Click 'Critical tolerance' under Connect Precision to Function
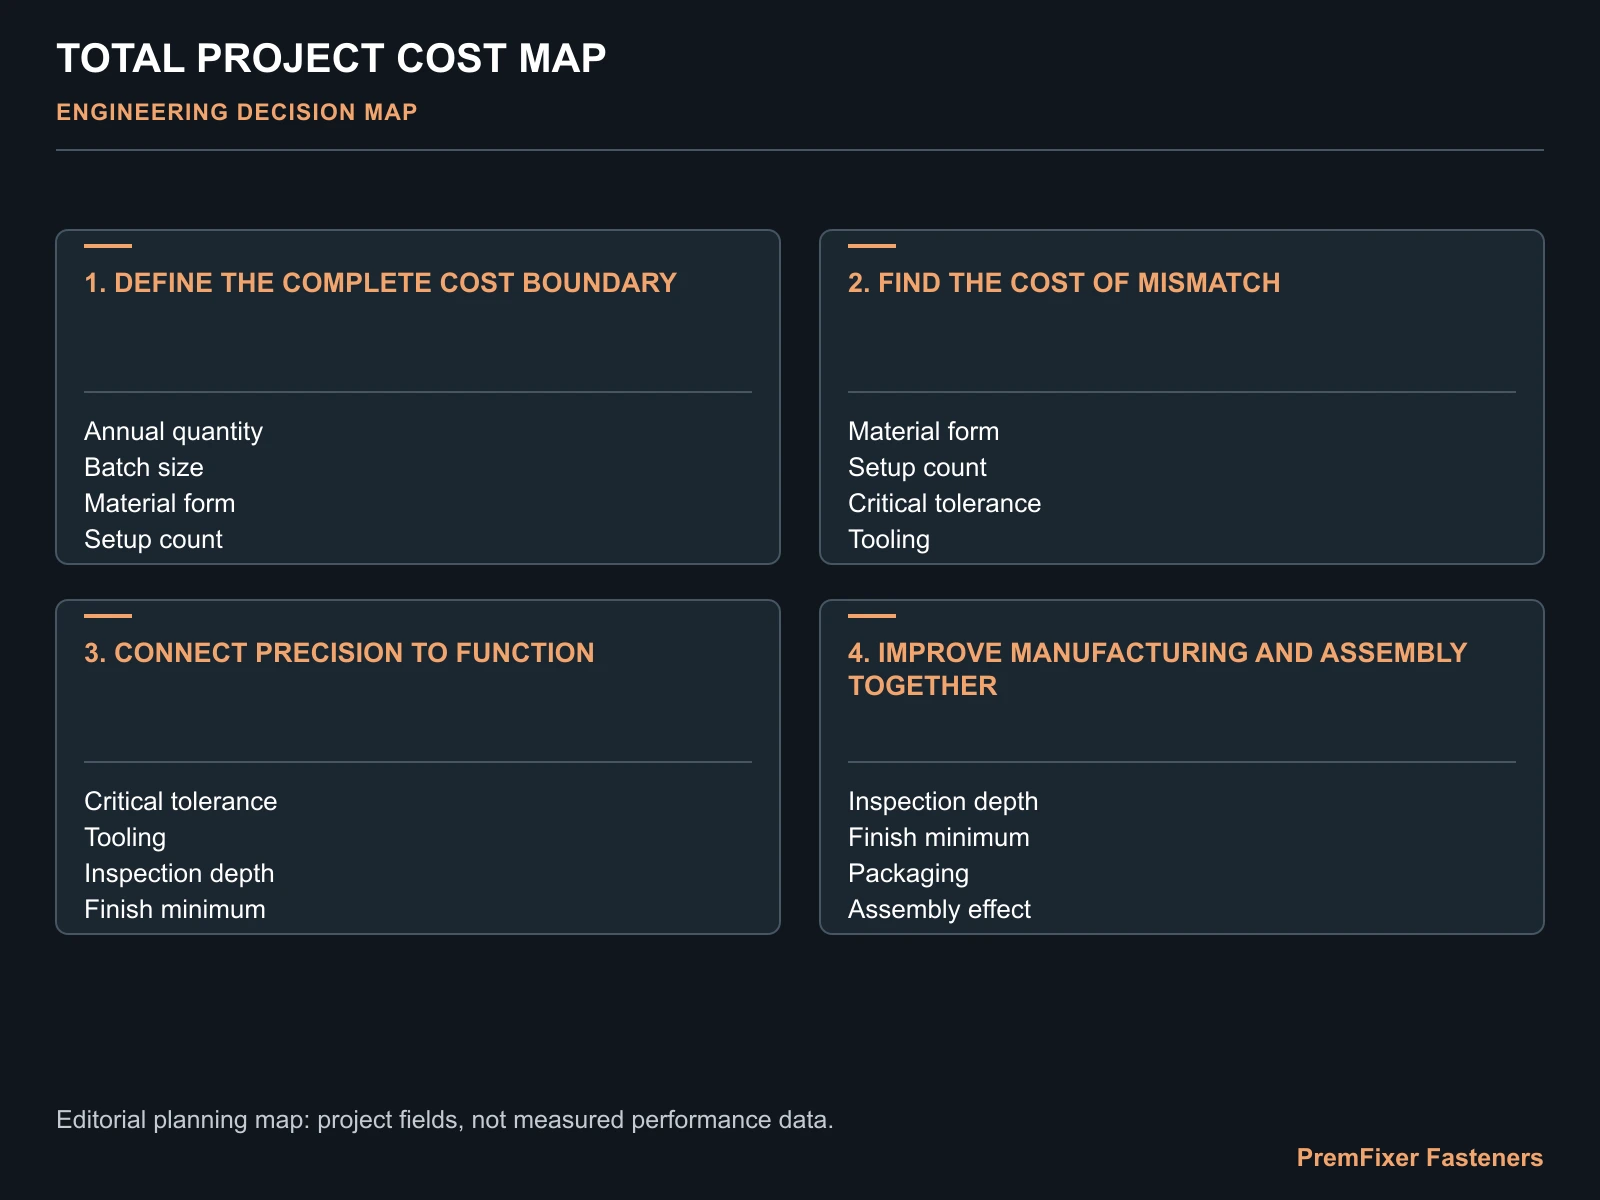1600x1200 pixels. pos(180,801)
